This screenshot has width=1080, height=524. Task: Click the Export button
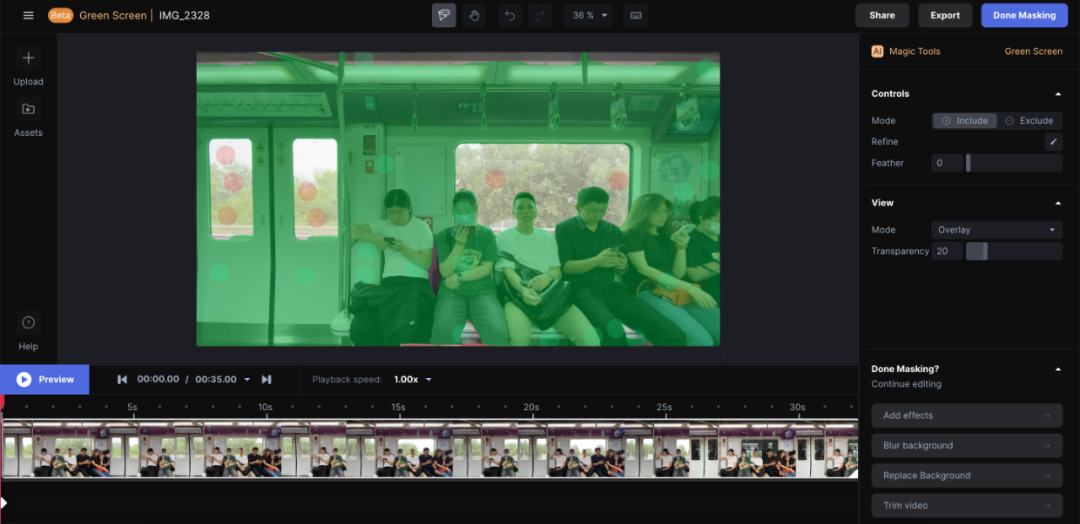coord(945,15)
